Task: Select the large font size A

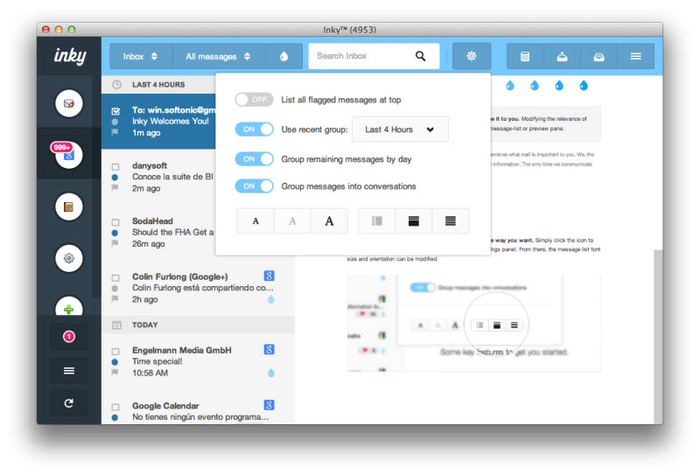Action: pos(329,221)
